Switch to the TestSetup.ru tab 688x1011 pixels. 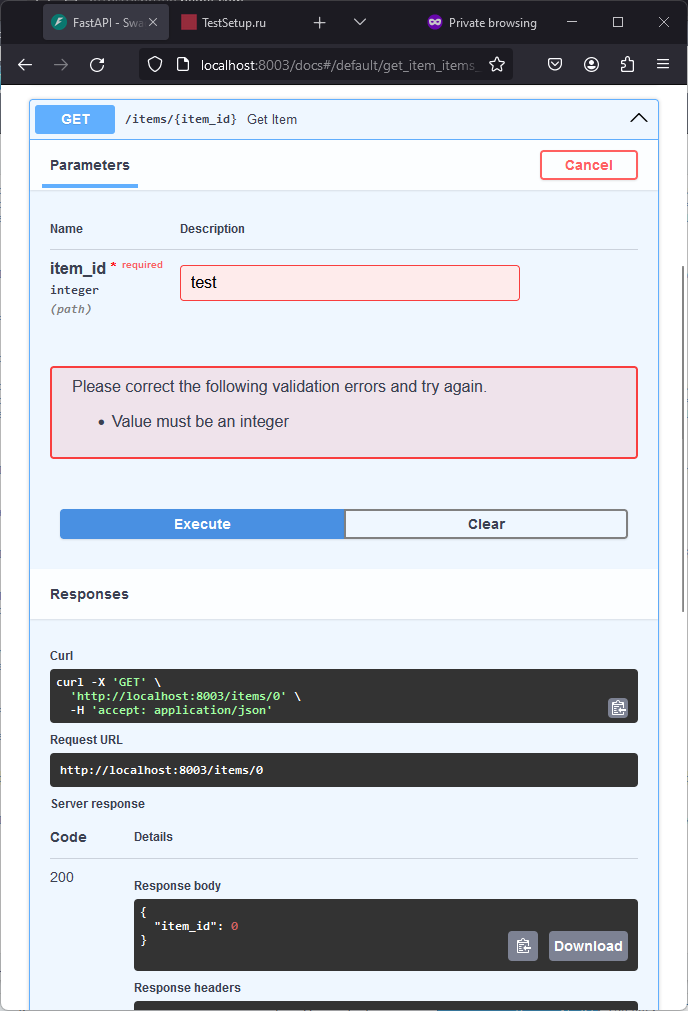(x=233, y=23)
